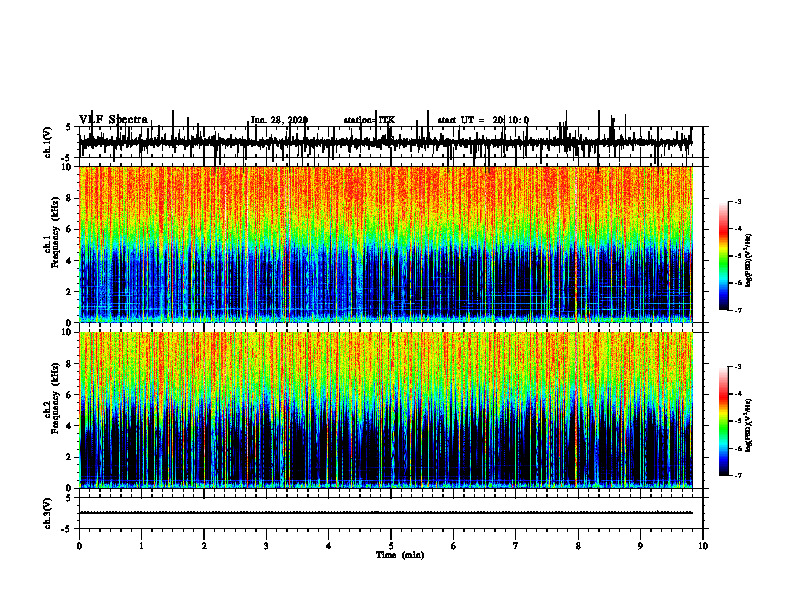Click the "station= ITK" header label
792x612 pixels.
click(369, 120)
